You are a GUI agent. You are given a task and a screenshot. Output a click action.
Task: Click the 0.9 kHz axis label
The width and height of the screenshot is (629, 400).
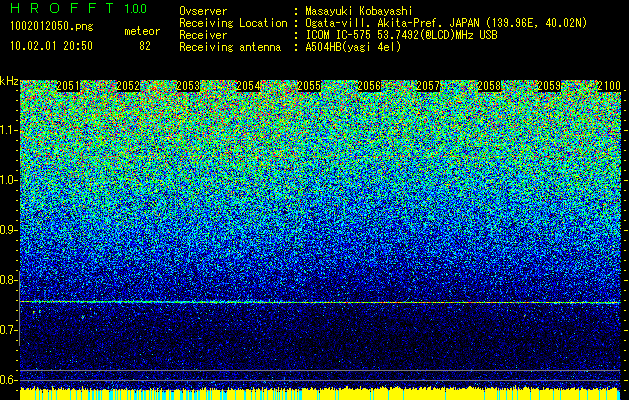point(8,230)
